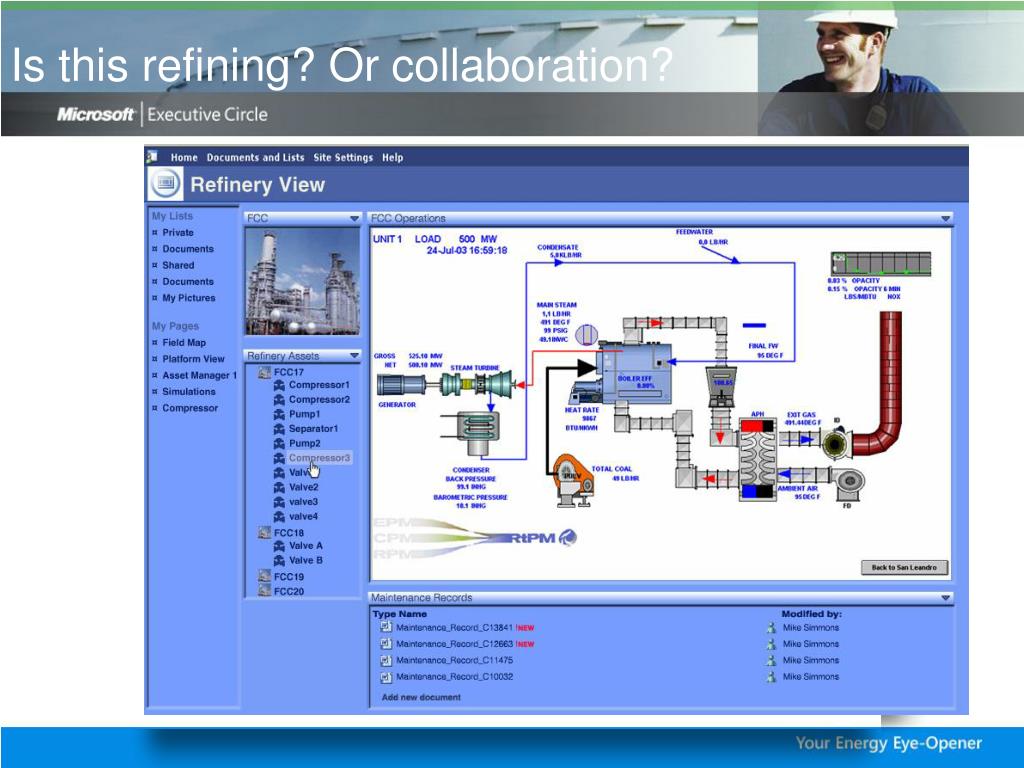Open My Pictures link

[189, 298]
